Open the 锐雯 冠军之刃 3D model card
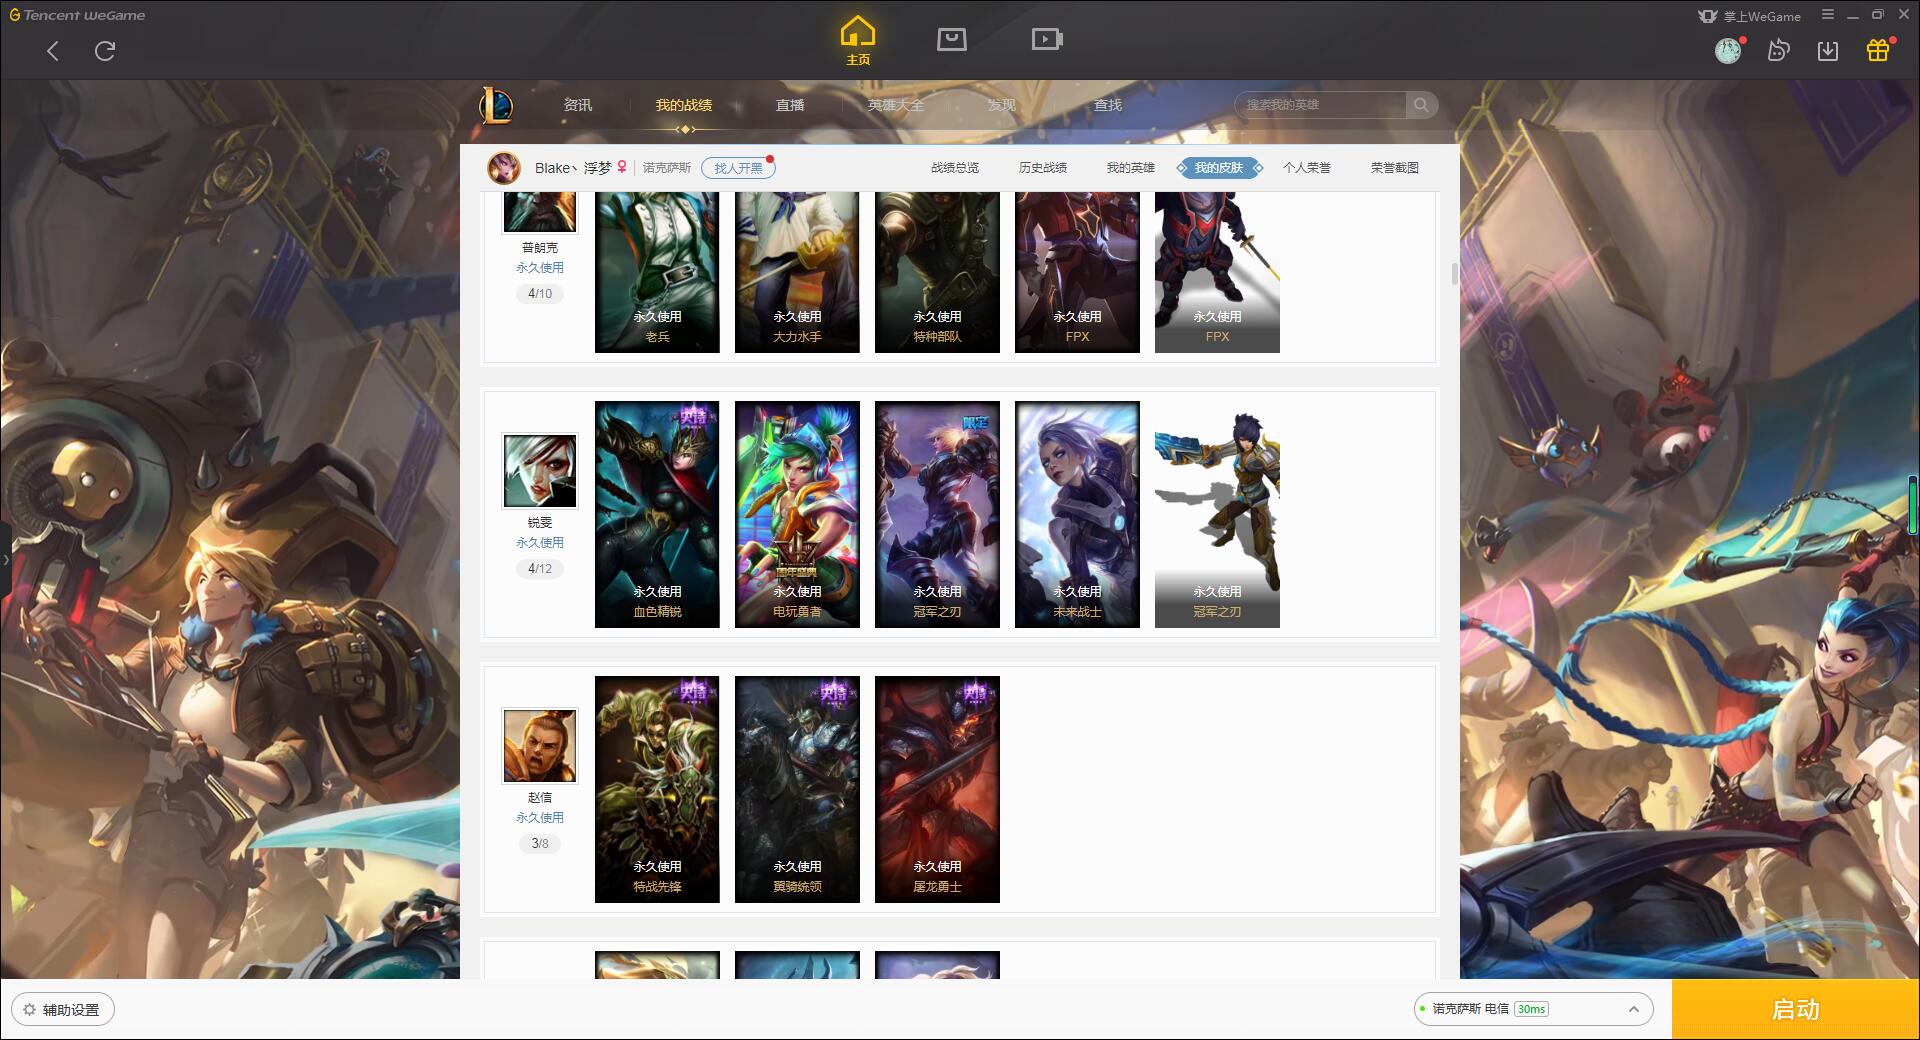1920x1040 pixels. [1217, 515]
